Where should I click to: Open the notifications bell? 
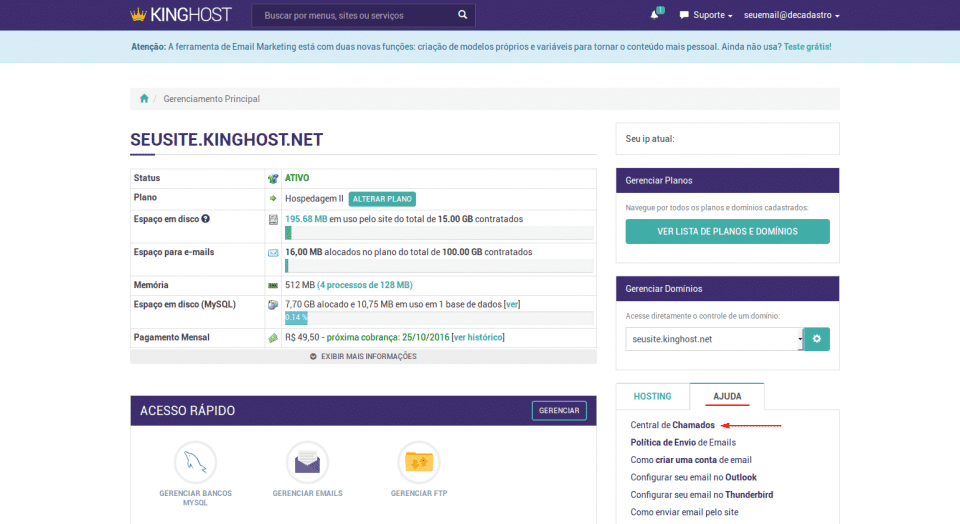654,15
